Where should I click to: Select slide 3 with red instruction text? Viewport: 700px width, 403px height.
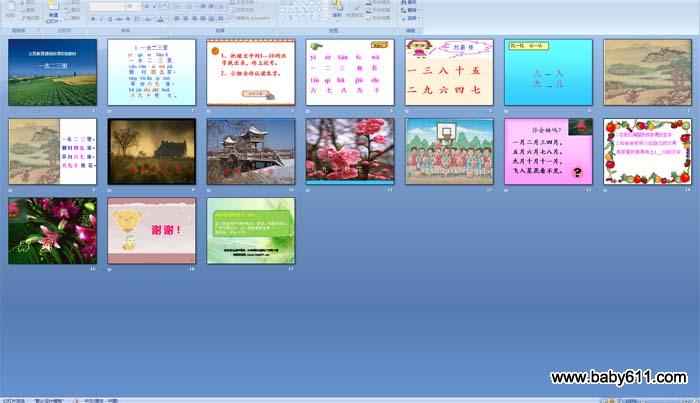coord(251,72)
